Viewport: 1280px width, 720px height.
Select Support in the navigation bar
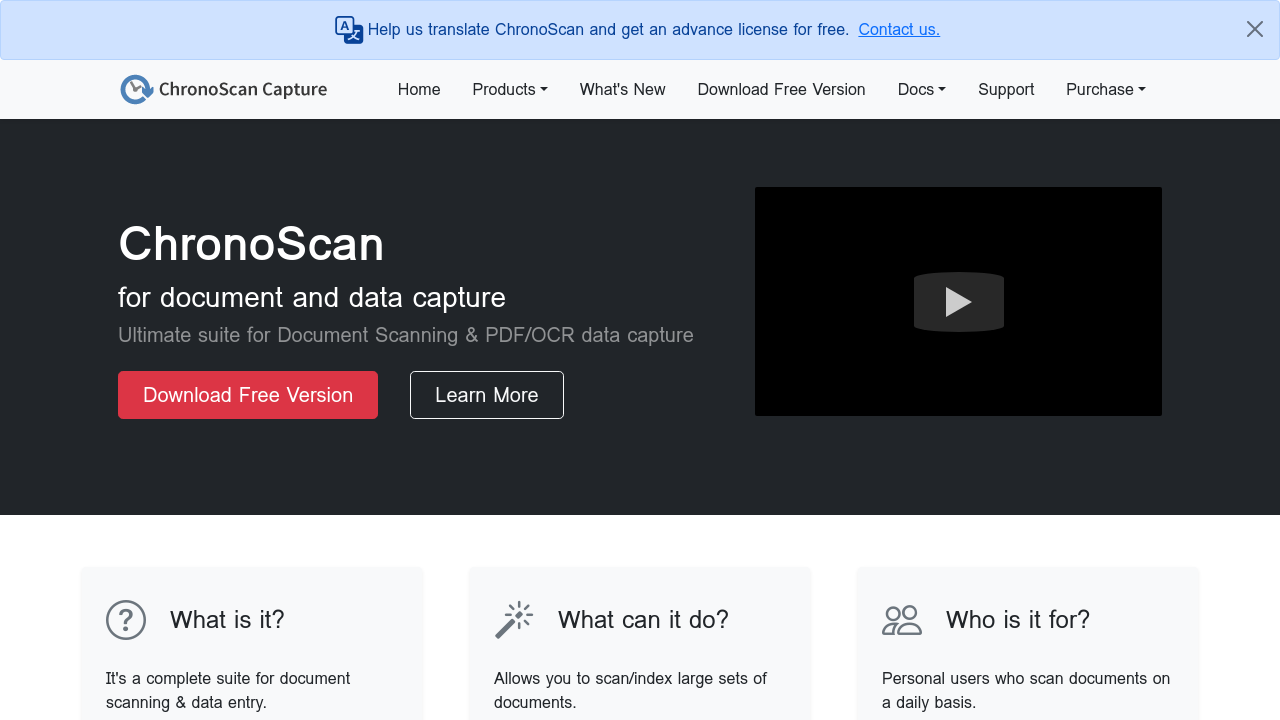click(1006, 90)
